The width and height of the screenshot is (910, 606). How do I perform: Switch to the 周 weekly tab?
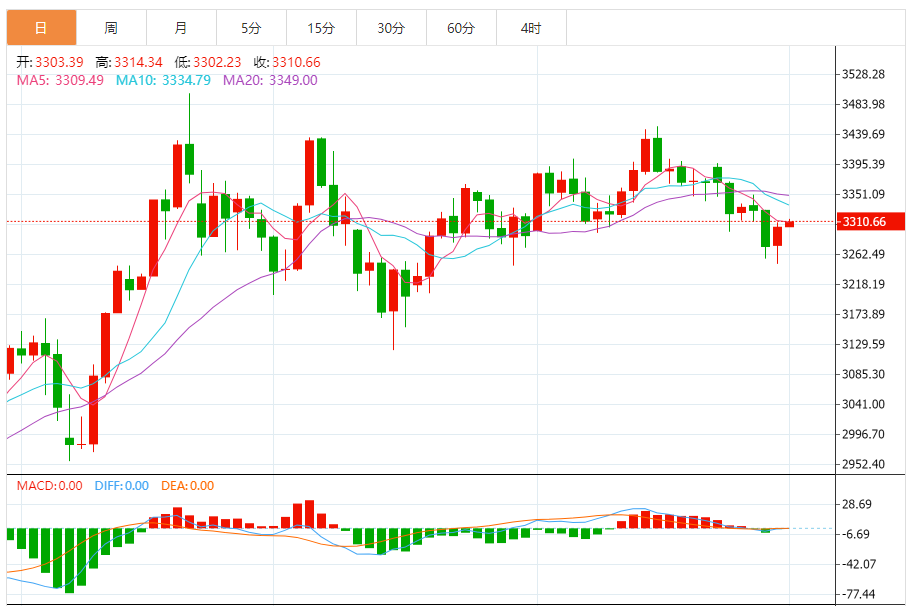pos(111,28)
